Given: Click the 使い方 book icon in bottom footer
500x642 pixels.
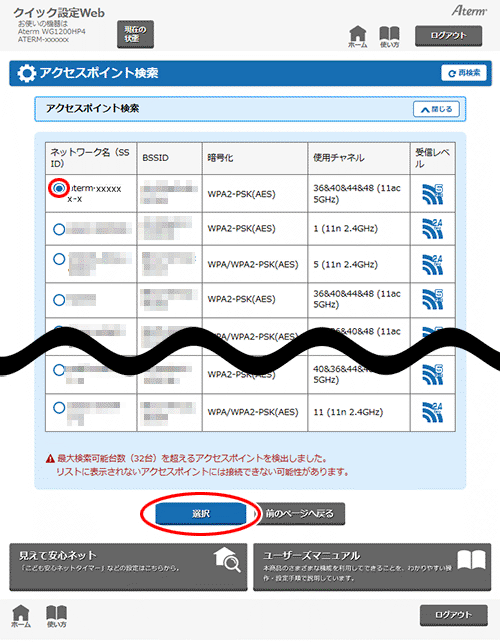Looking at the screenshot, I should tap(57, 616).
